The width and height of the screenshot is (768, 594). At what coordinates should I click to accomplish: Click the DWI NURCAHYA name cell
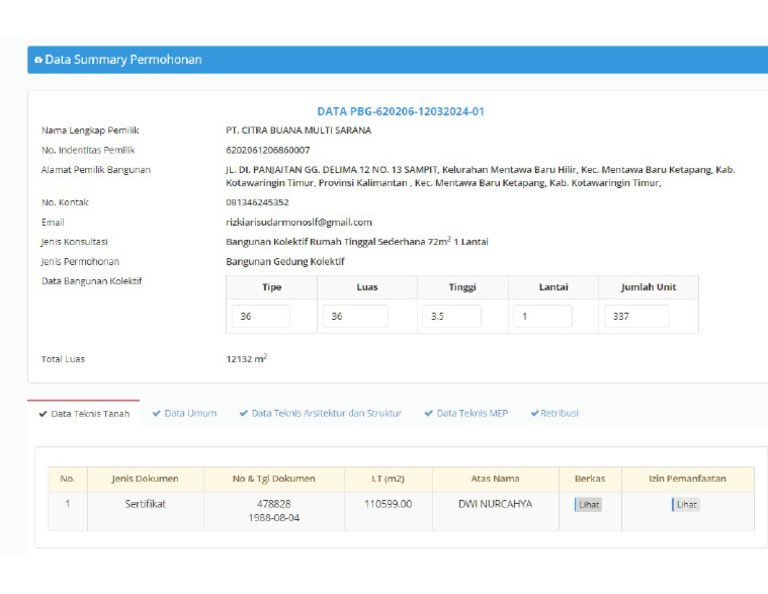(495, 504)
